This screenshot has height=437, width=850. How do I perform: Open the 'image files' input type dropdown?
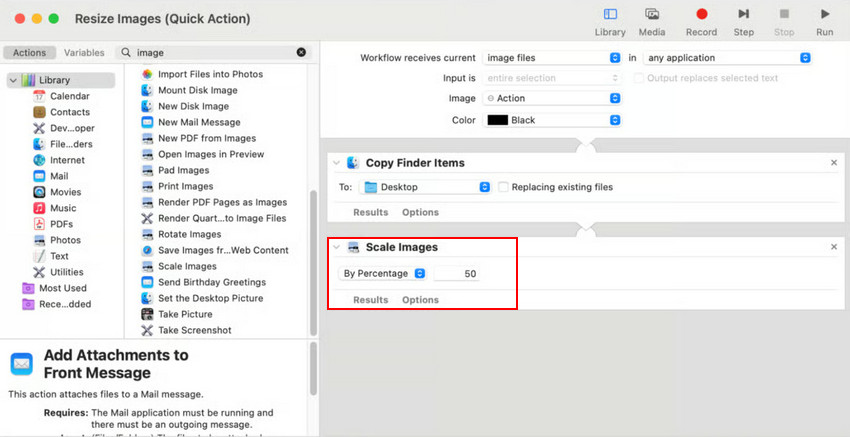551,57
